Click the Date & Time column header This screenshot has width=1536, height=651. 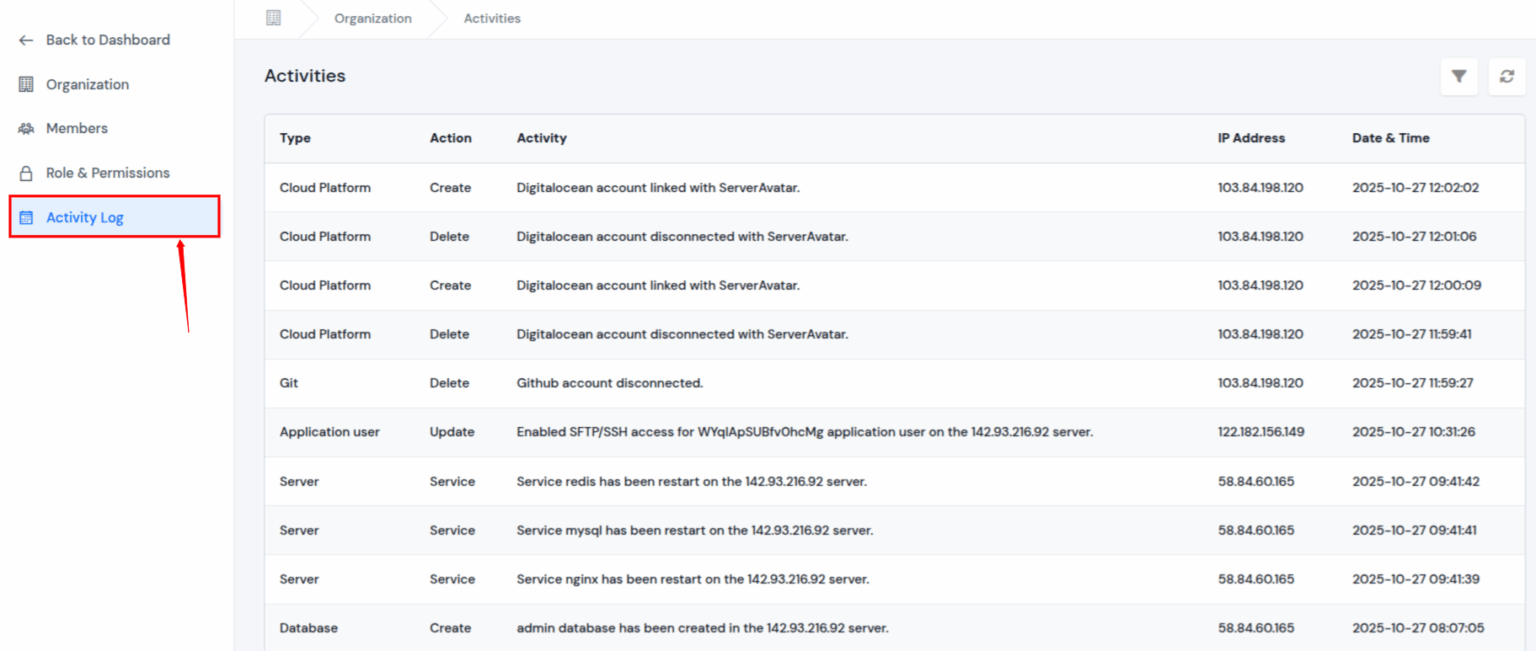coord(1391,138)
